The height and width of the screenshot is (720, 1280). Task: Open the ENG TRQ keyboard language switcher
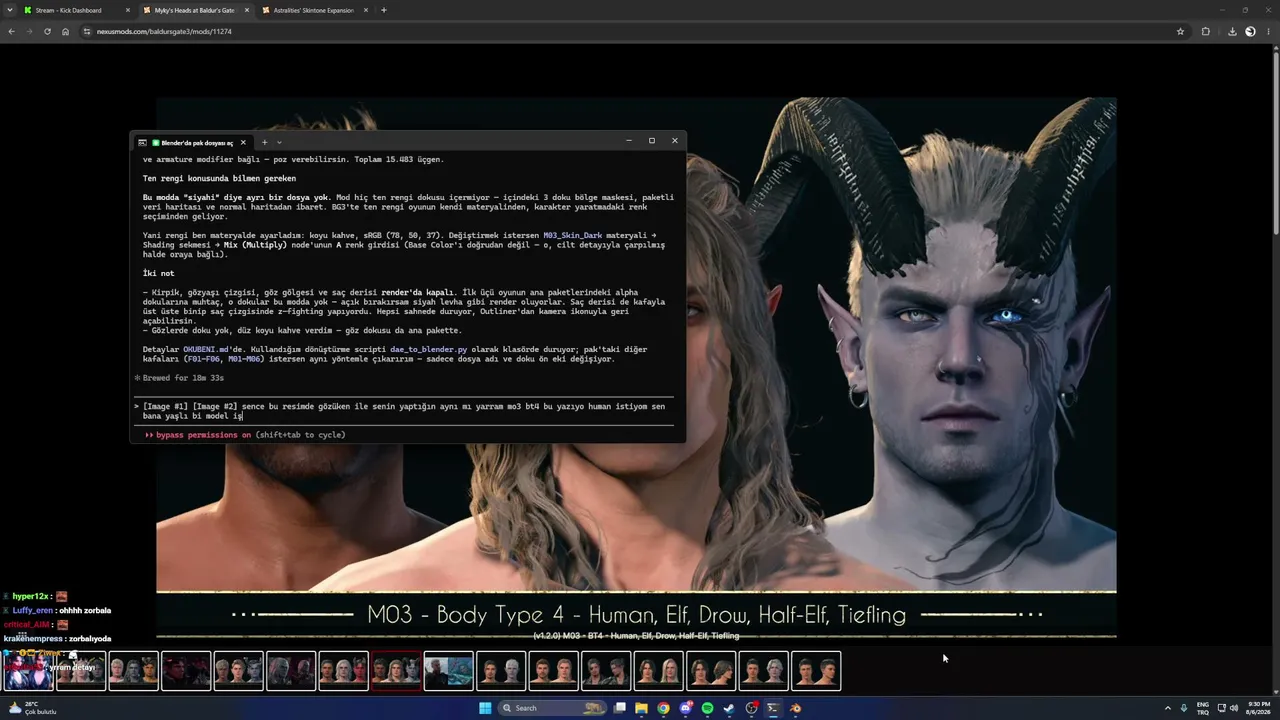(1202, 708)
